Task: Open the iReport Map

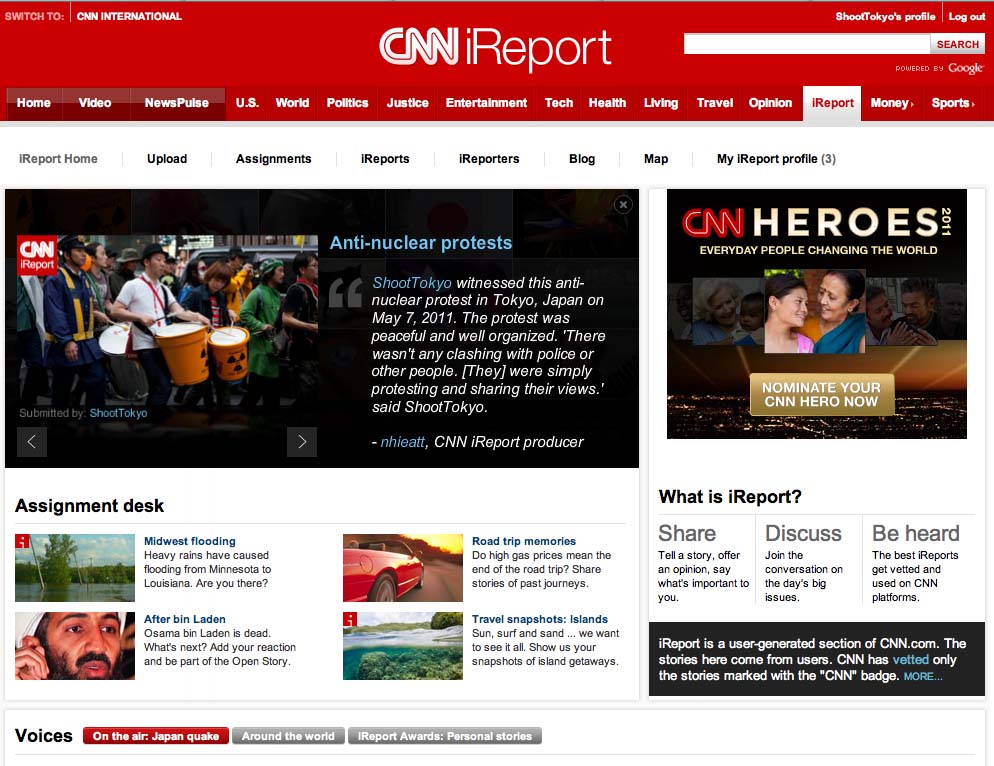Action: (x=656, y=159)
